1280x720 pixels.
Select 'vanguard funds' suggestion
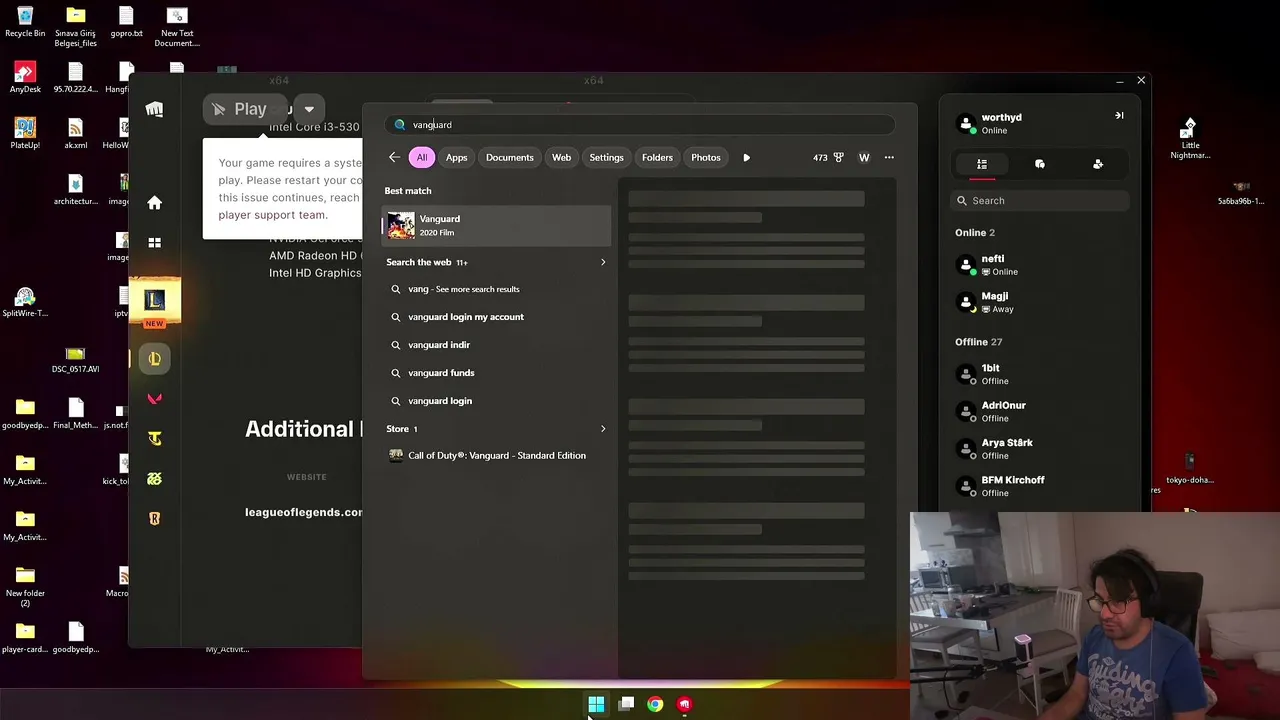(497, 373)
